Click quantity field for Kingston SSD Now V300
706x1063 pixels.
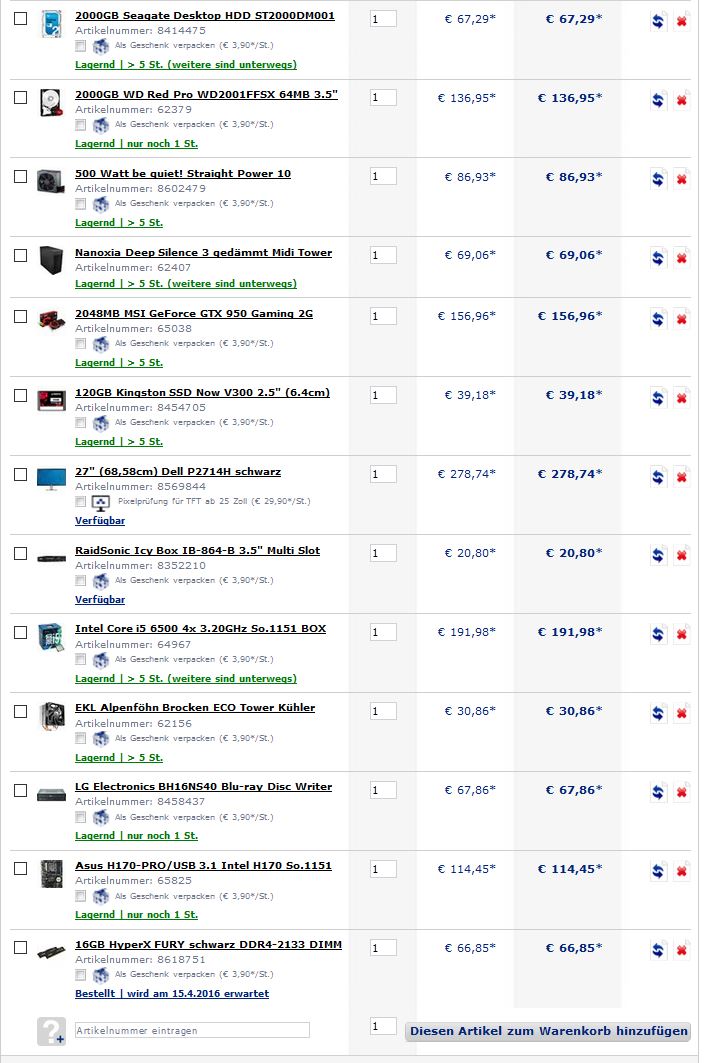click(383, 395)
